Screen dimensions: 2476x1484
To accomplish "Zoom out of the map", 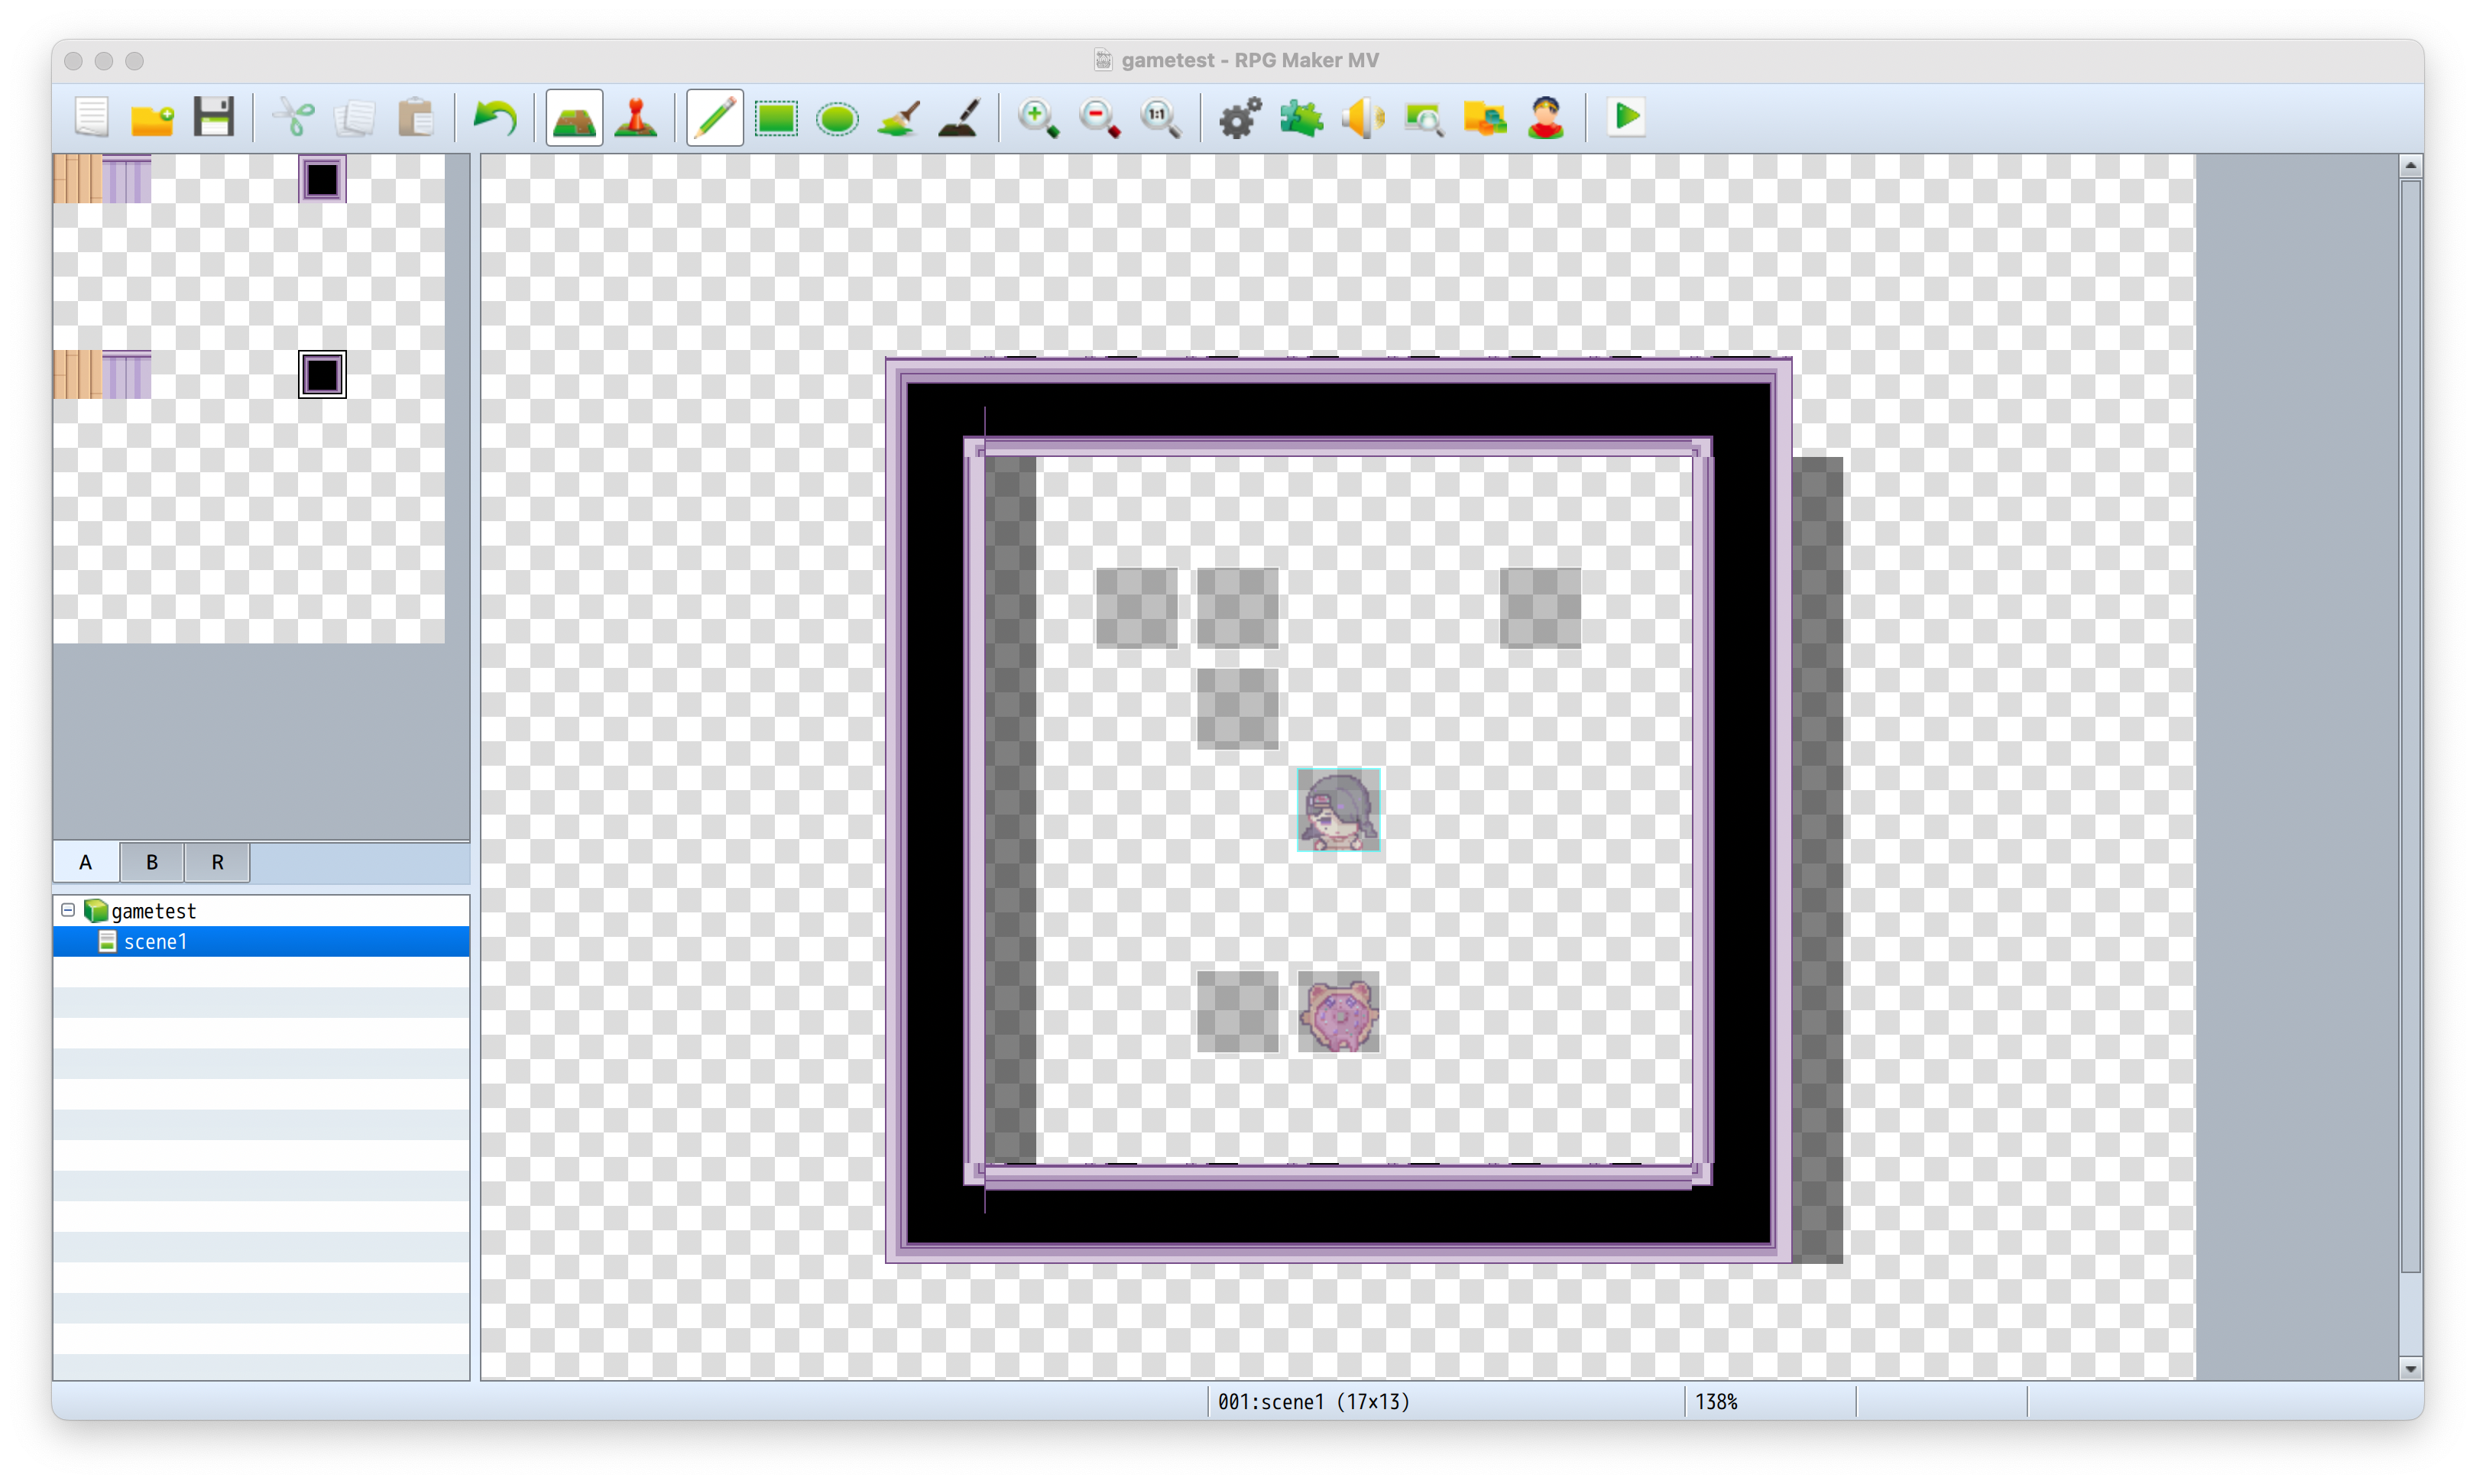I will click(x=1099, y=118).
